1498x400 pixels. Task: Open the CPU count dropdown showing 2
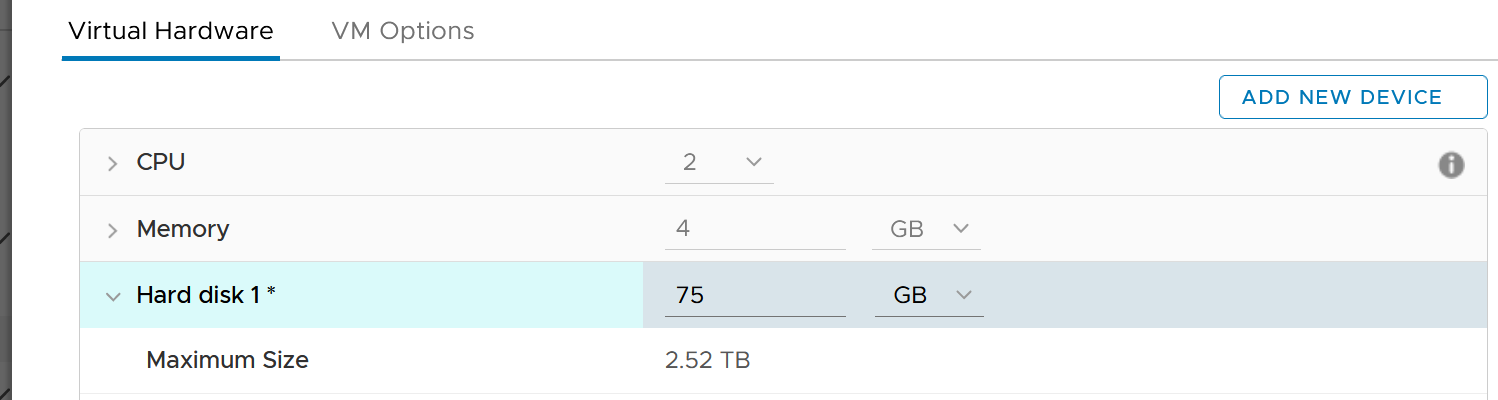(719, 163)
